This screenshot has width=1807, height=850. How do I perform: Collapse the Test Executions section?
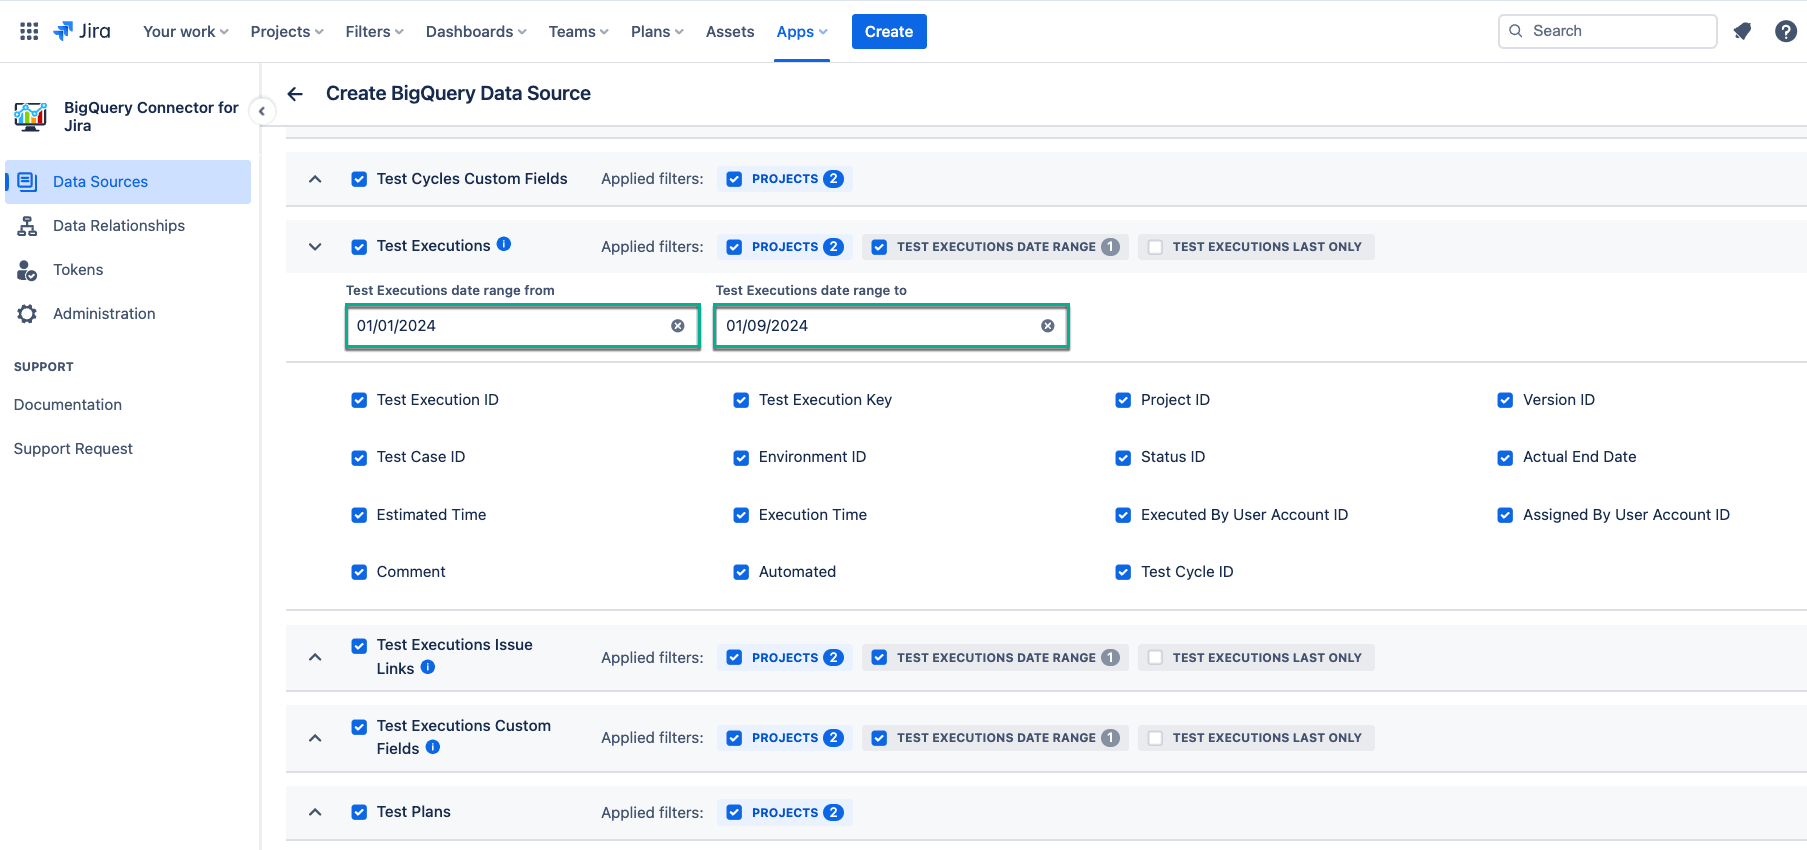pyautogui.click(x=315, y=247)
